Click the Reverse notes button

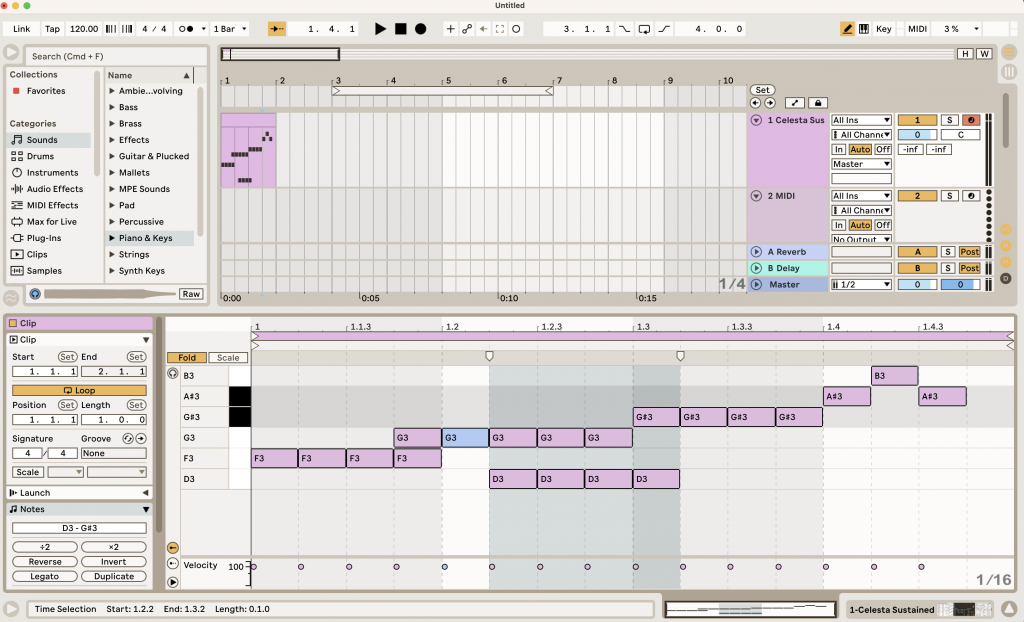(x=45, y=562)
